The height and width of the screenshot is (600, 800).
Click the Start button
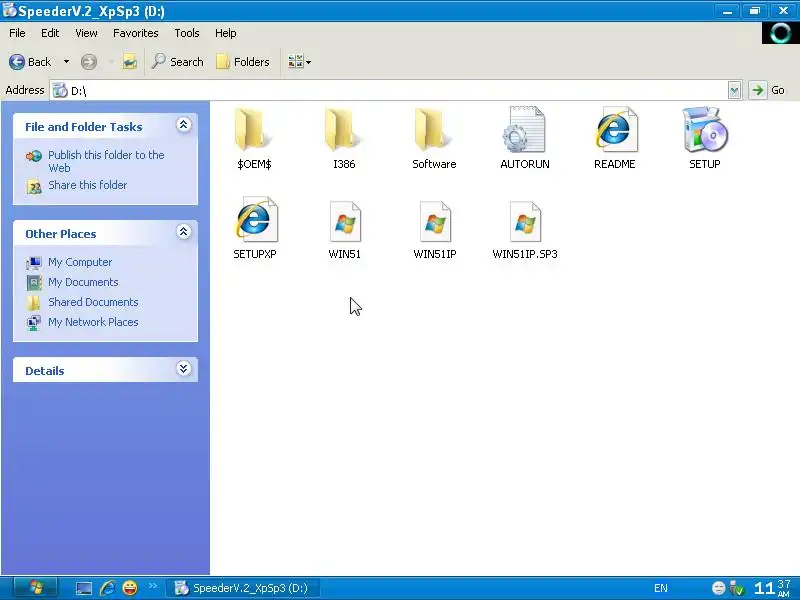pyautogui.click(x=36, y=588)
